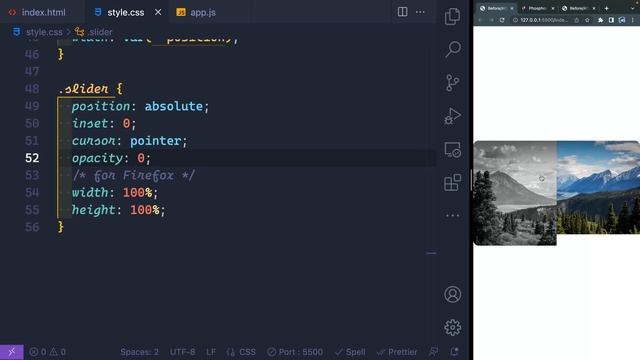This screenshot has width=640, height=360.
Task: Open the Run and Debug icon
Action: pos(452,116)
